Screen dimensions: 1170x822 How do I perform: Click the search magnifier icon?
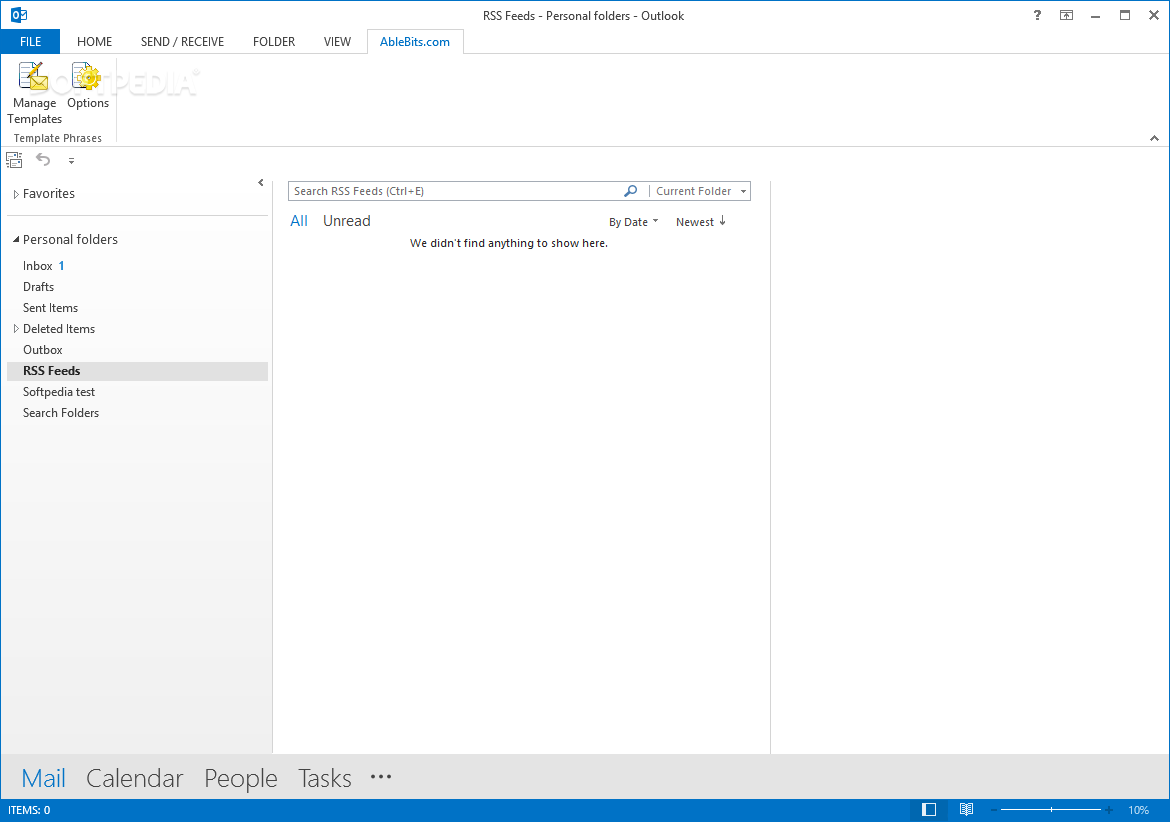tap(631, 191)
